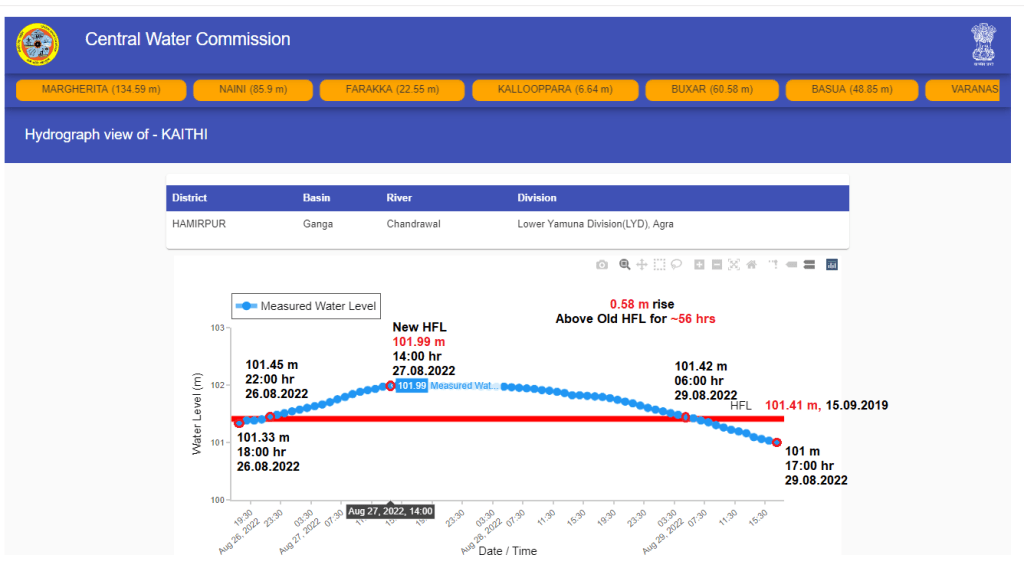Click the Central Water Commission logo
The width and height of the screenshot is (1024, 568).
tap(38, 42)
